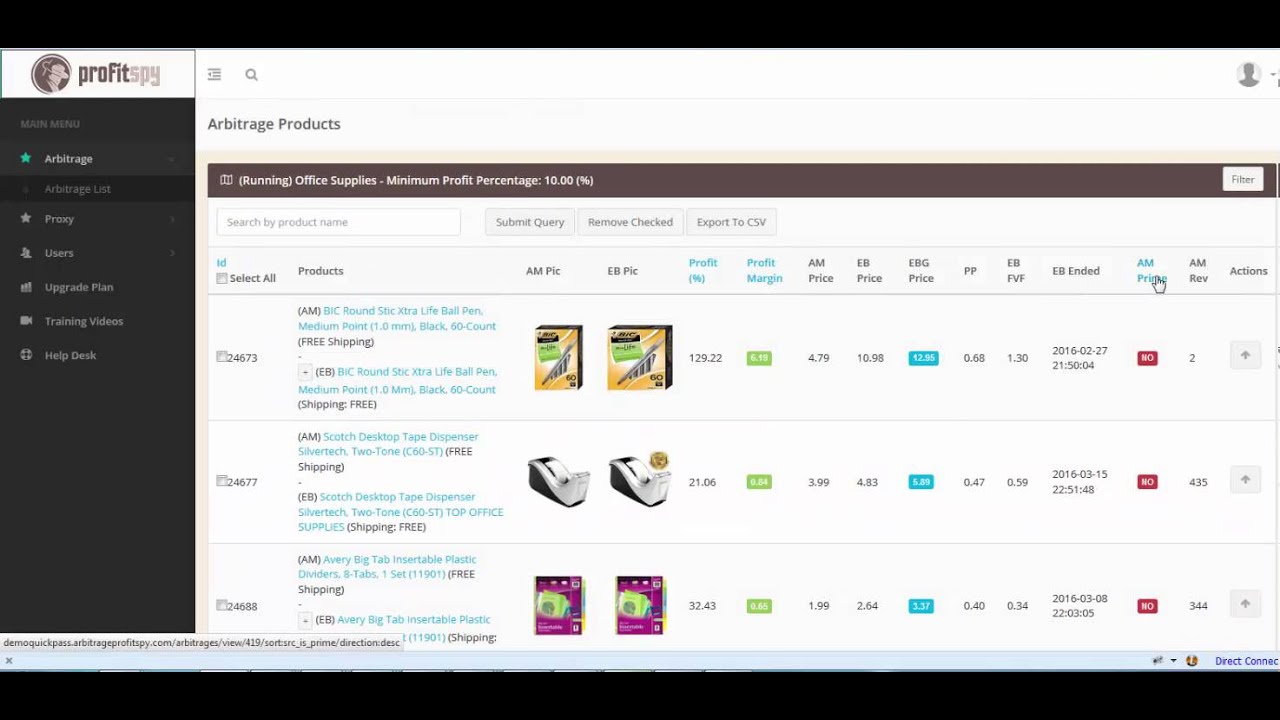This screenshot has width=1280, height=720.
Task: Click the ProfitSpy logo
Action: 97,74
